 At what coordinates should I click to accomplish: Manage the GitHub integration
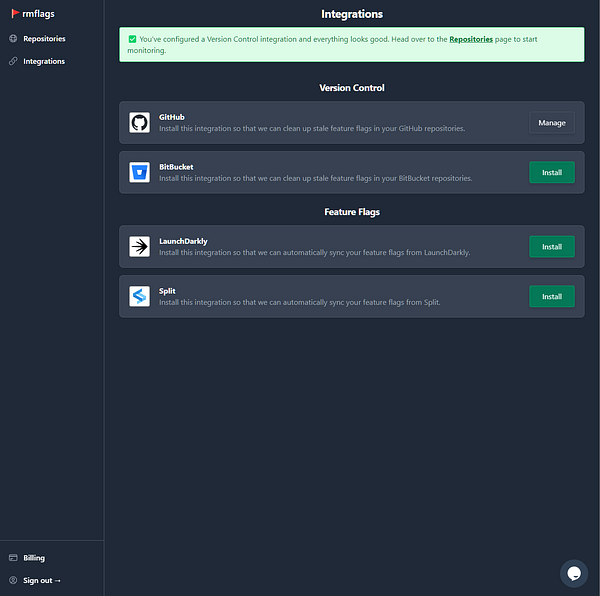[x=551, y=123]
